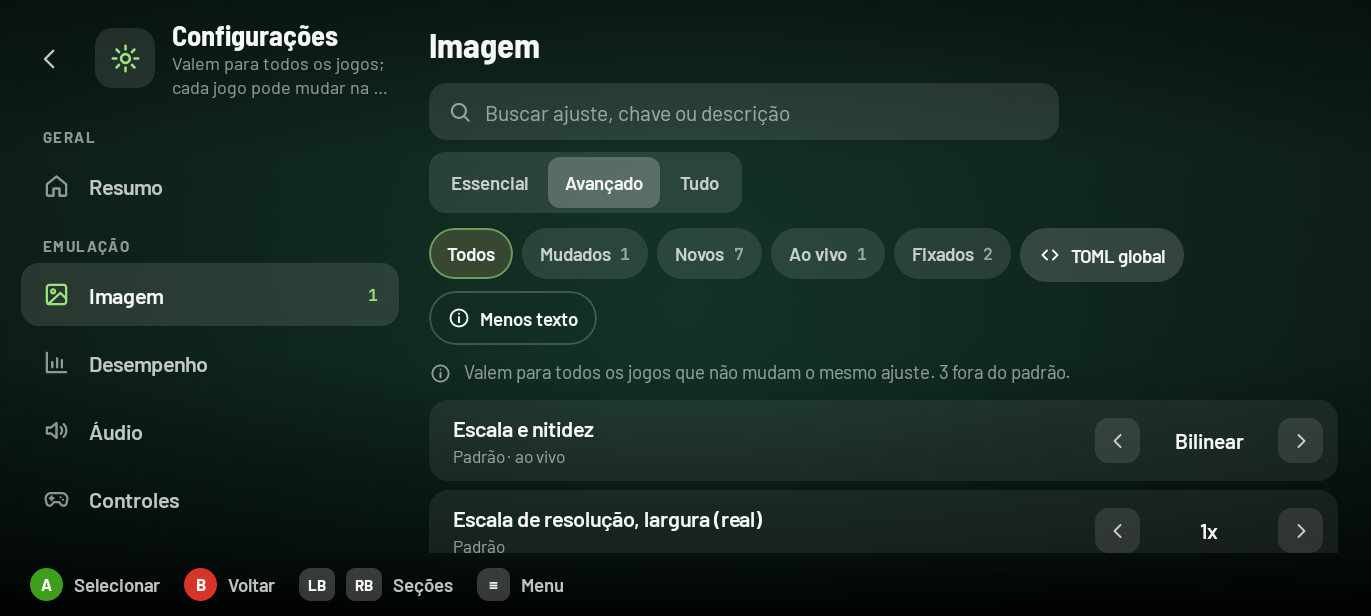1371x616 pixels.
Task: Decrease Escala de resolução with left arrow
Action: [1117, 531]
